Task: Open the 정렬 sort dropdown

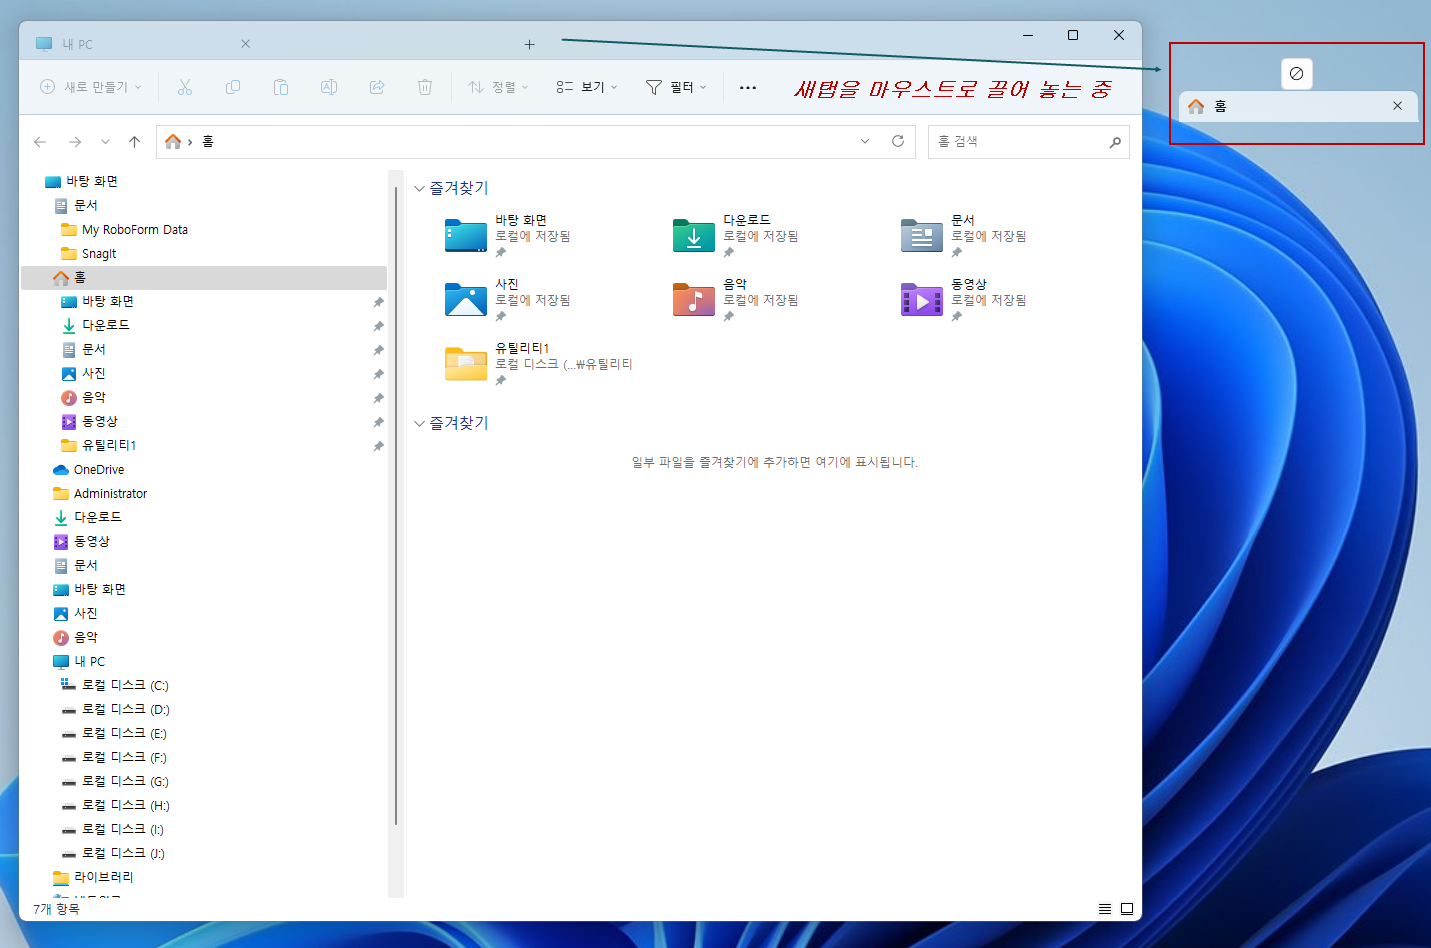Action: [x=498, y=87]
